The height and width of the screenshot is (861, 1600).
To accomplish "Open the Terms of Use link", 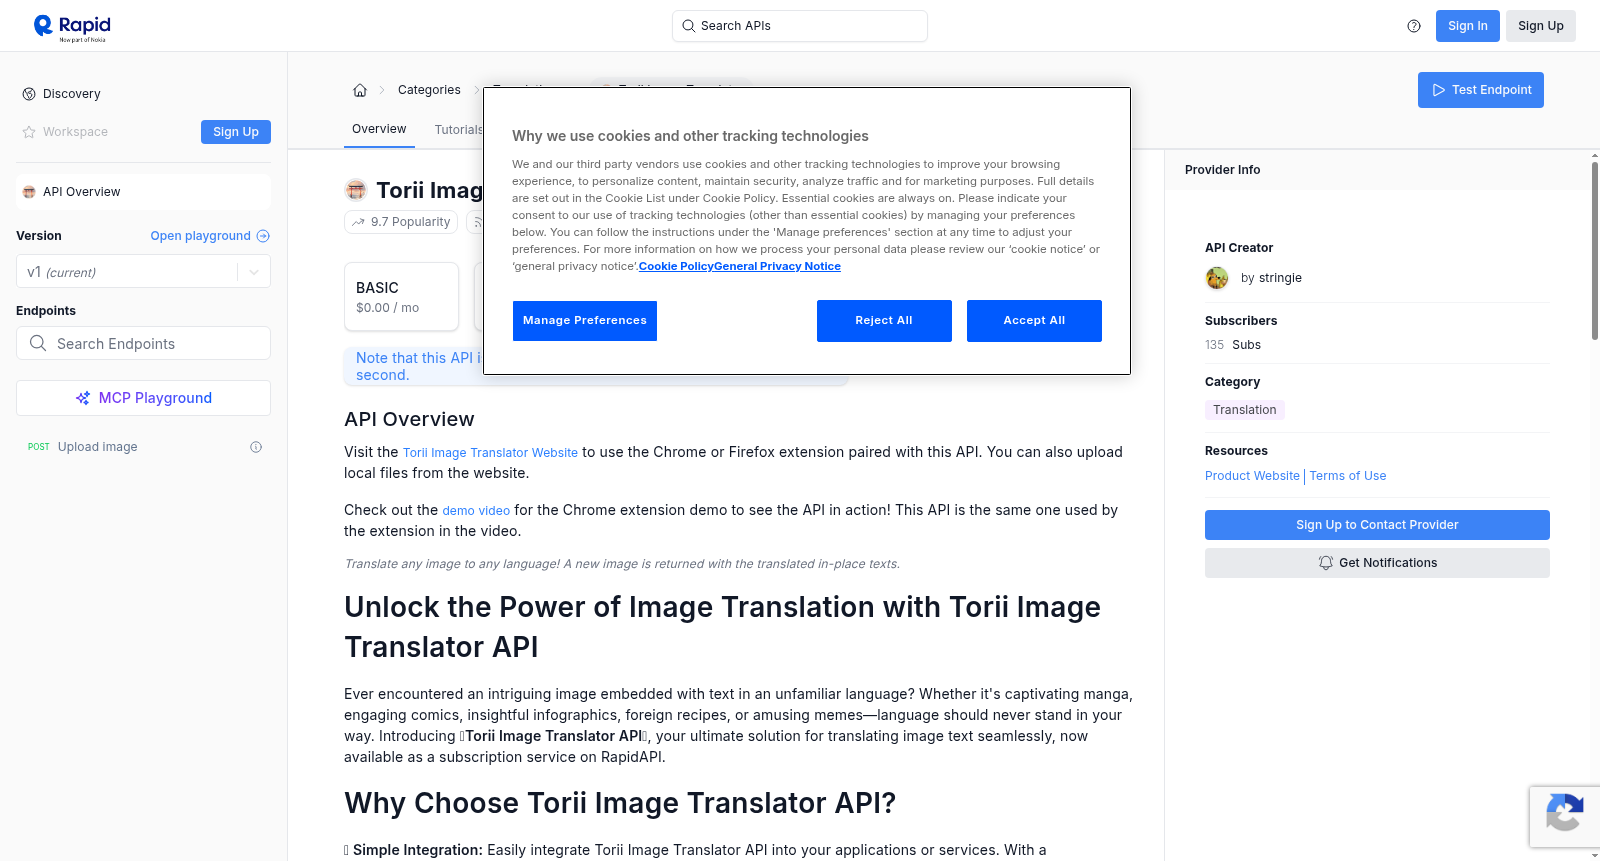I will [1348, 476].
